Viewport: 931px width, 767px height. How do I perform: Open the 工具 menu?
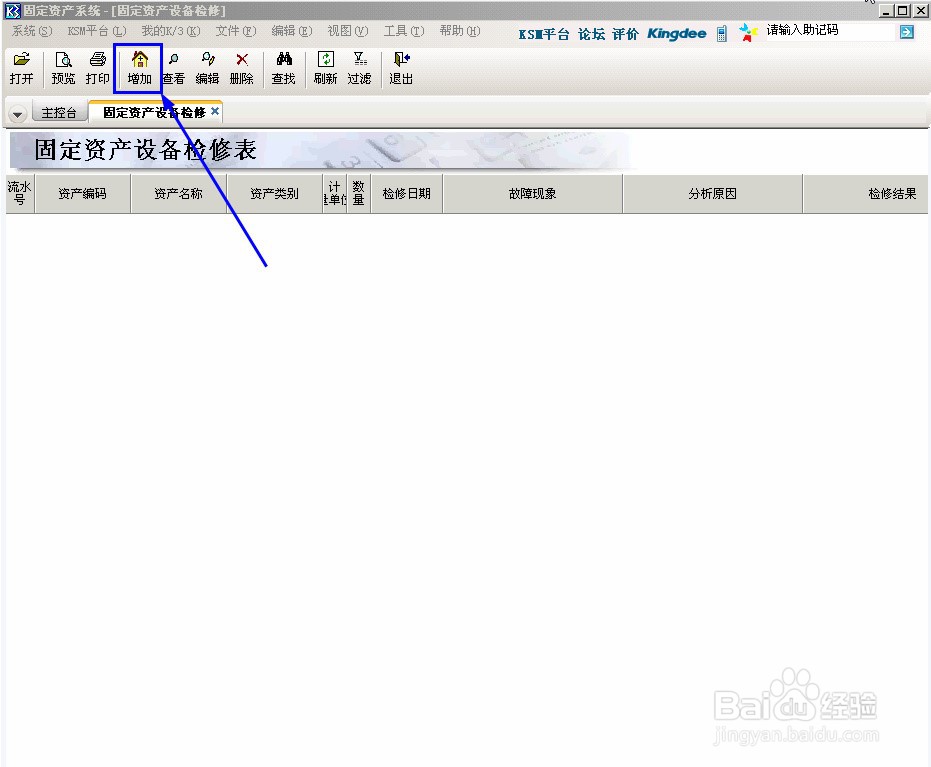tap(403, 31)
